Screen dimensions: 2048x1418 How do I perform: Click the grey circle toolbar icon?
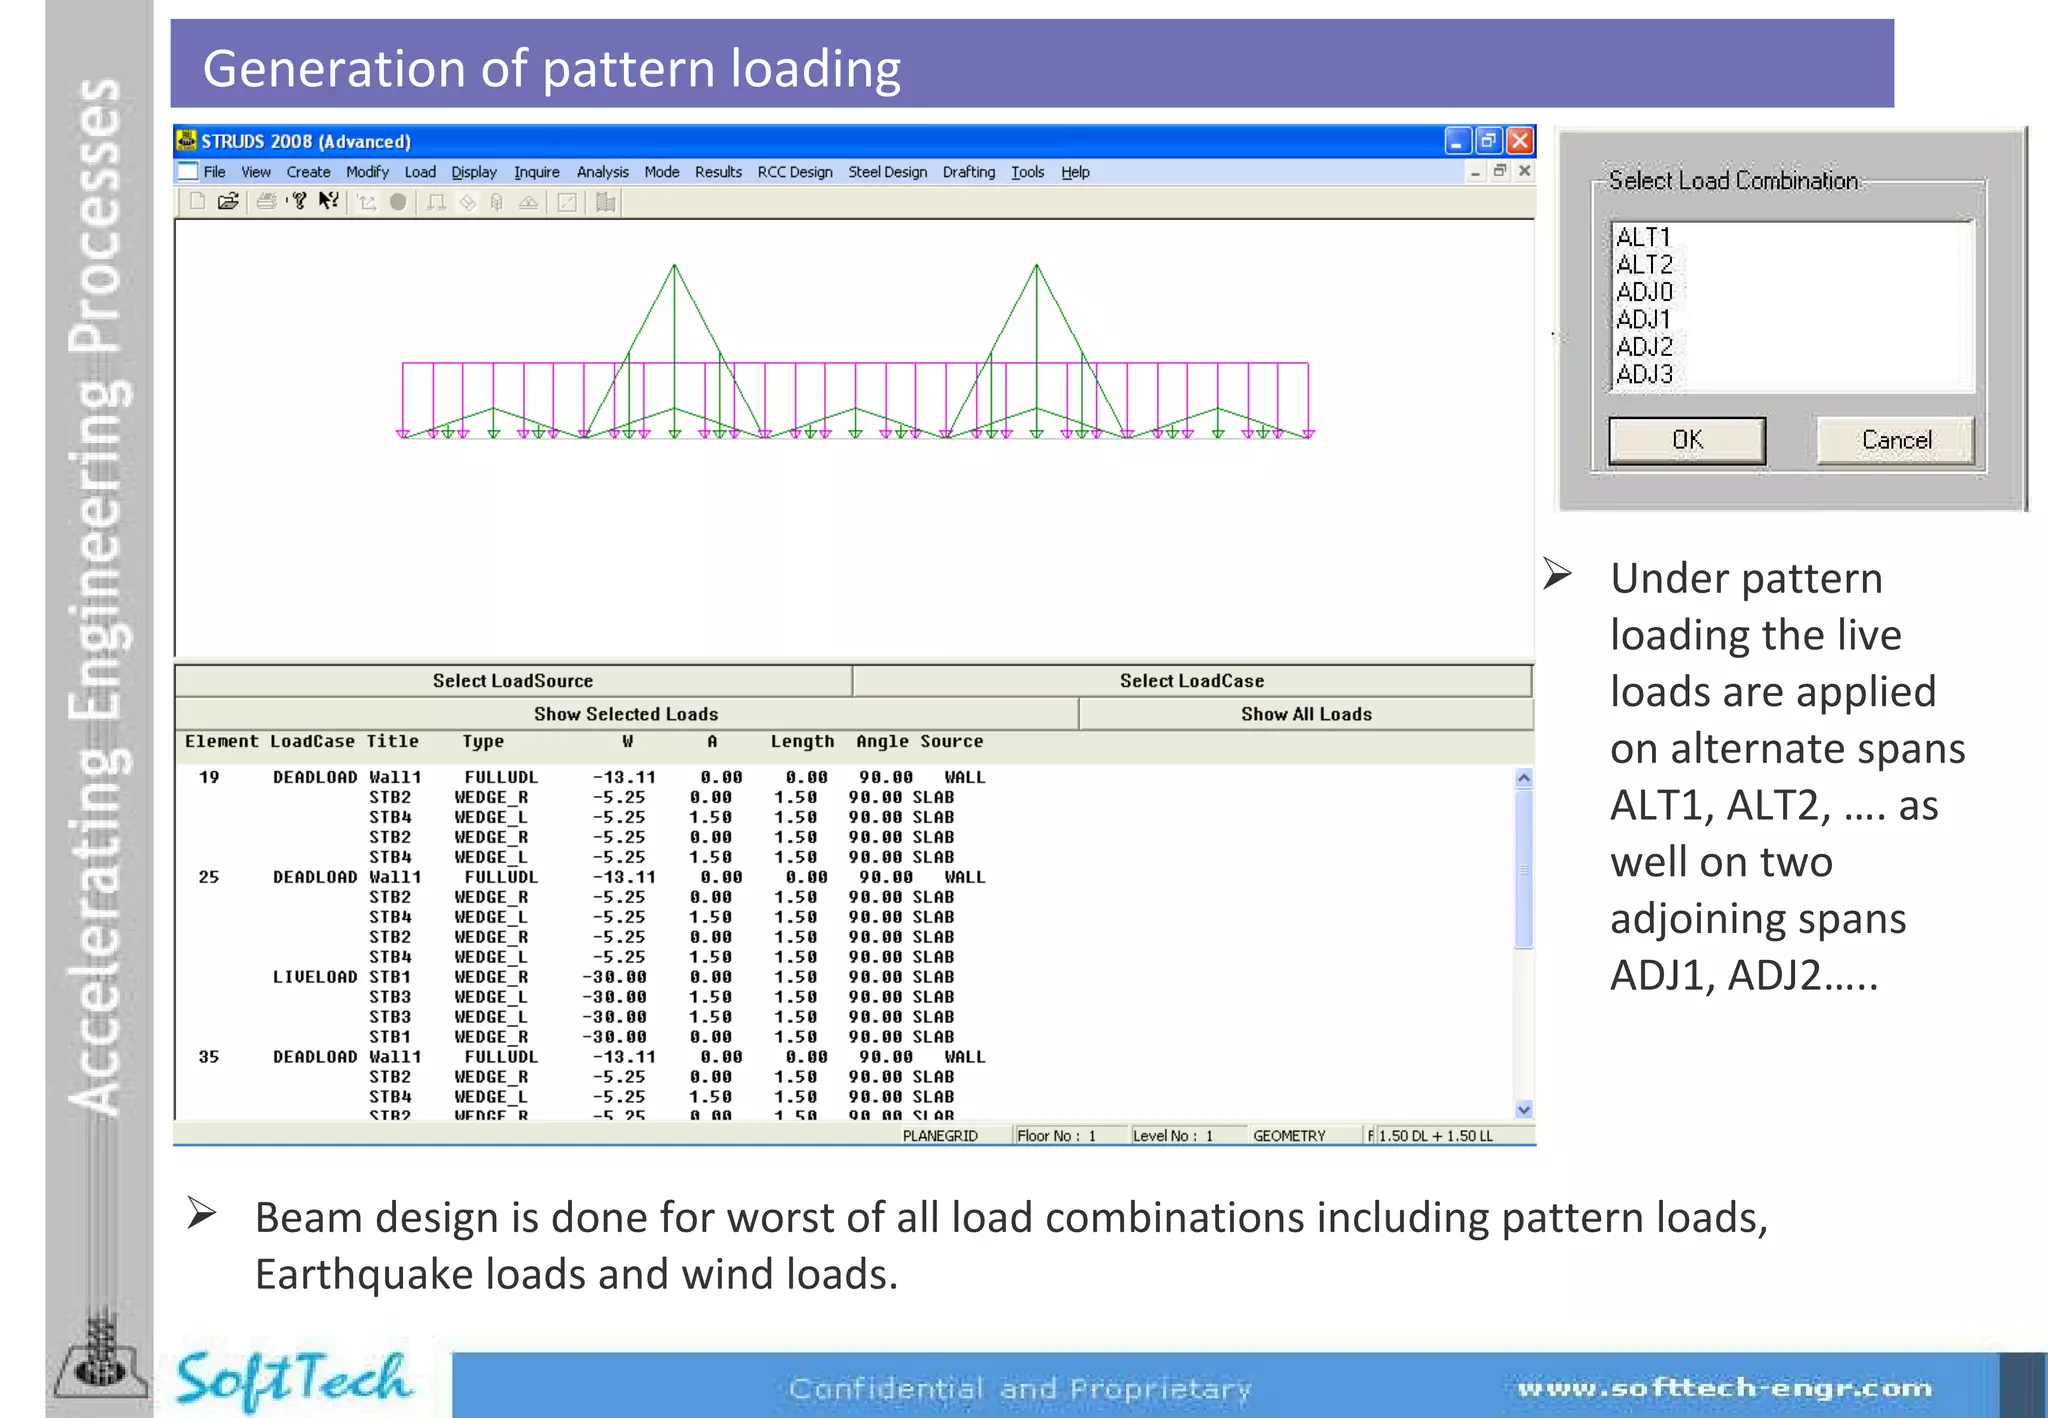[x=398, y=203]
